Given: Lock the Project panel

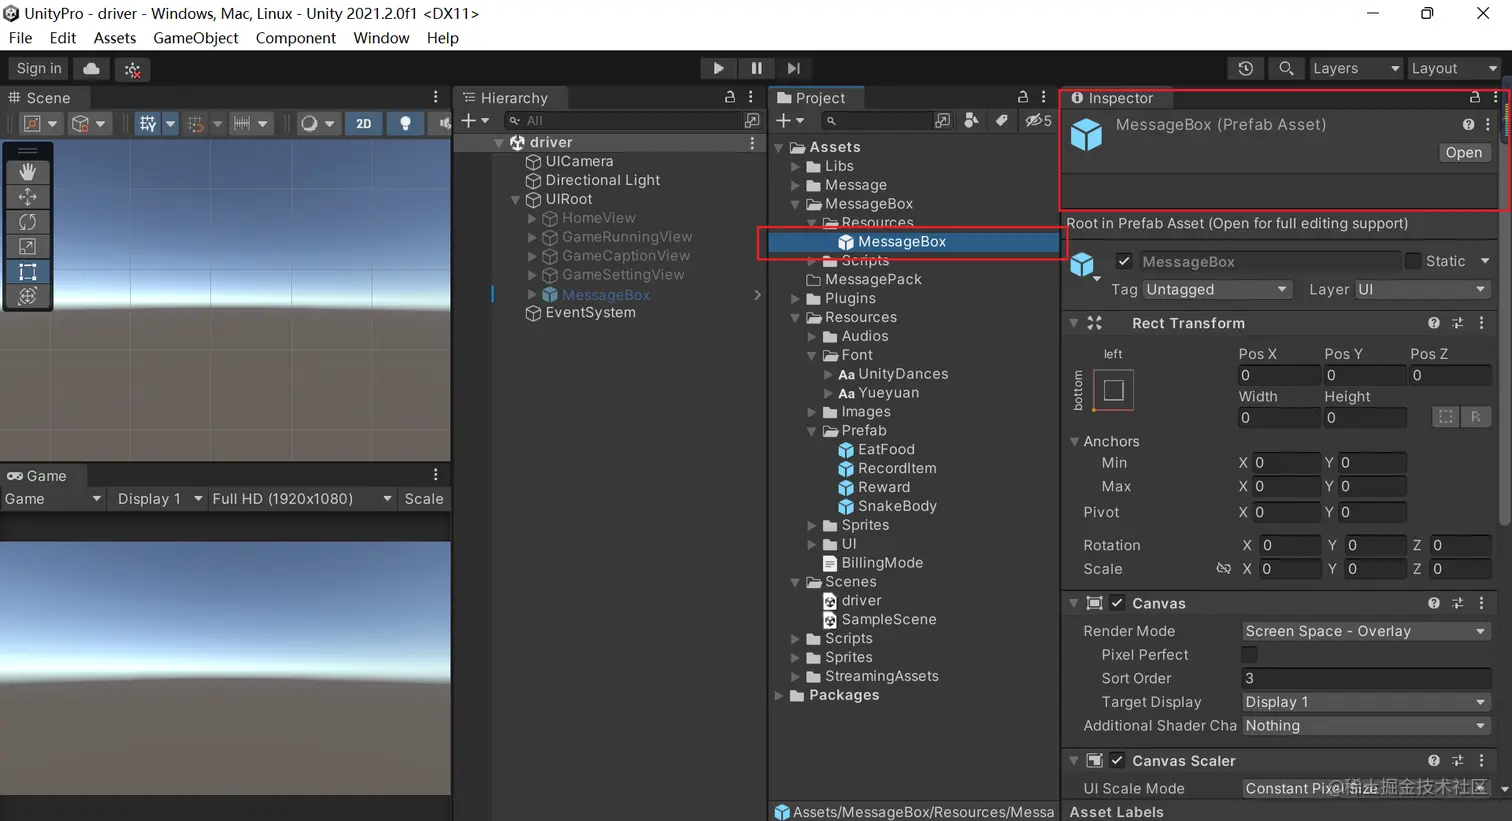Looking at the screenshot, I should [x=1022, y=97].
